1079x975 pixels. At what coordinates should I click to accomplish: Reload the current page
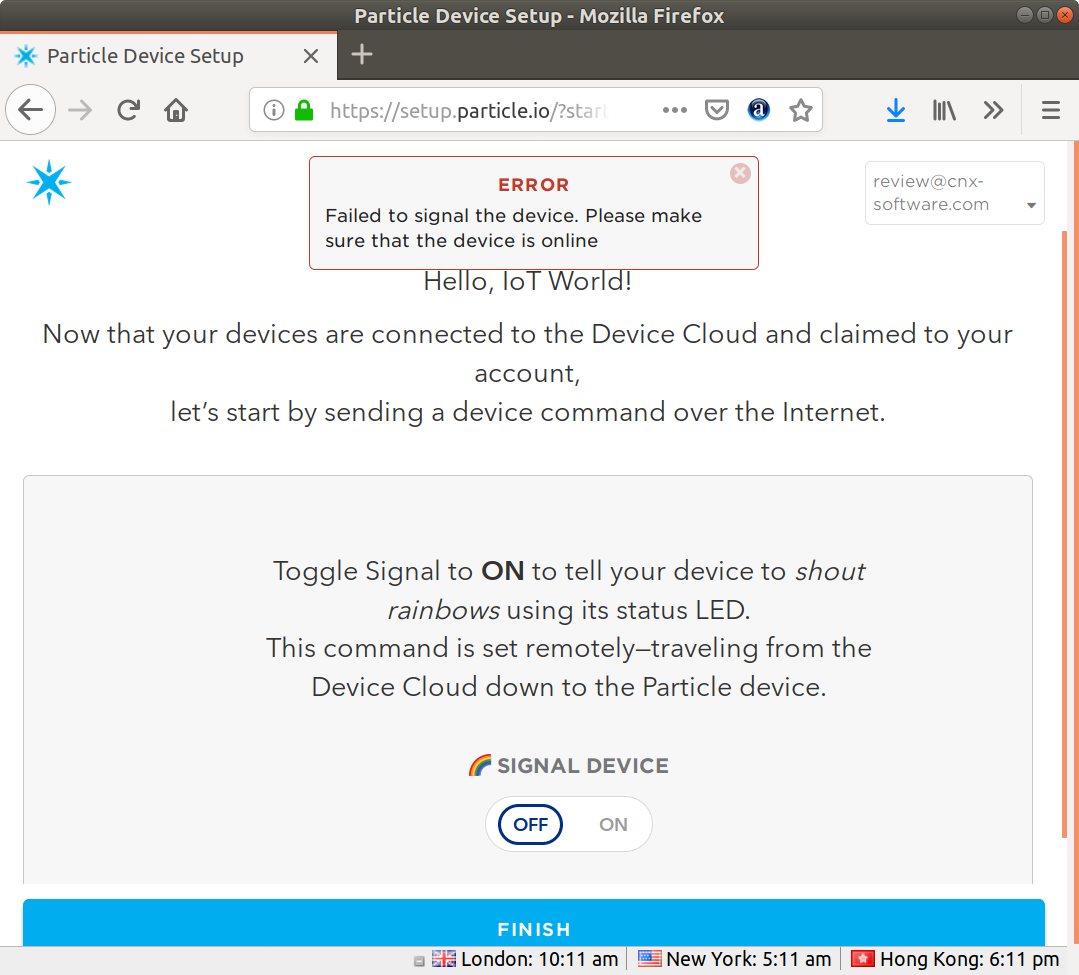pos(129,110)
